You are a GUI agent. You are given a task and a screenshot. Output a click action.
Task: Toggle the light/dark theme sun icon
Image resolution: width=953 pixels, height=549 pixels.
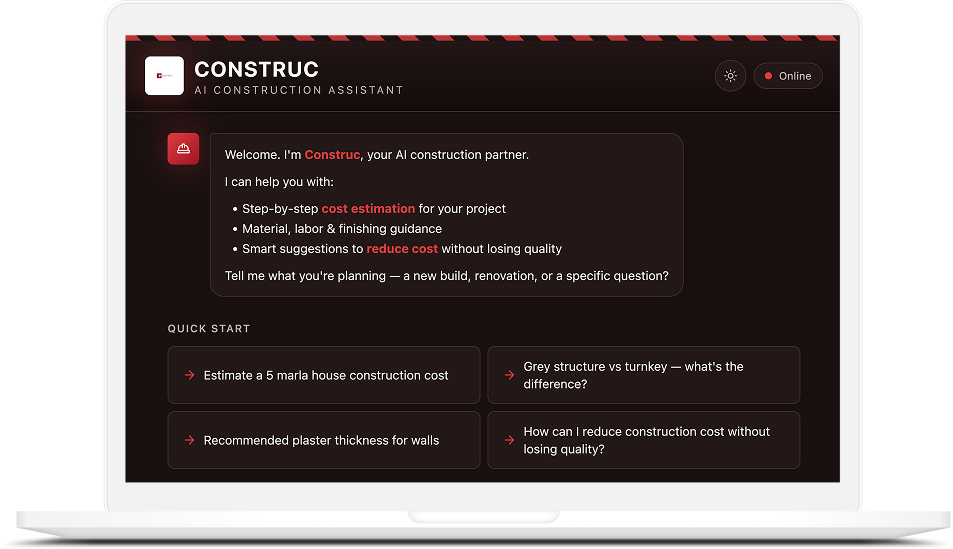730,76
